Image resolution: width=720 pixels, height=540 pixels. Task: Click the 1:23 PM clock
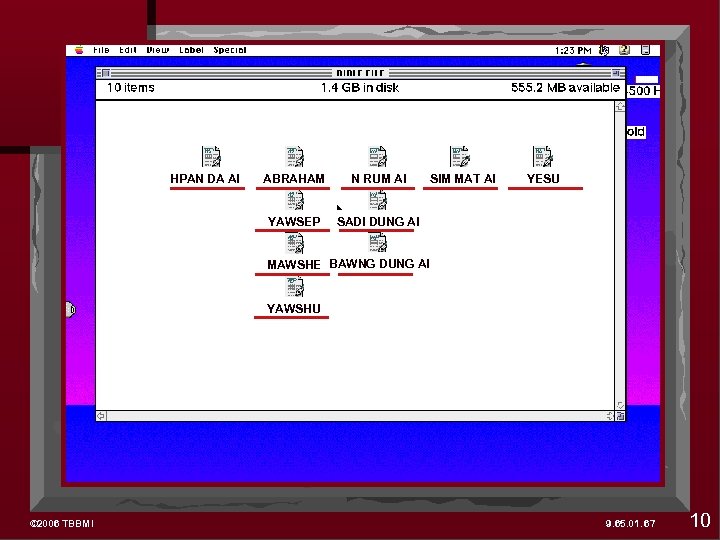click(x=573, y=51)
